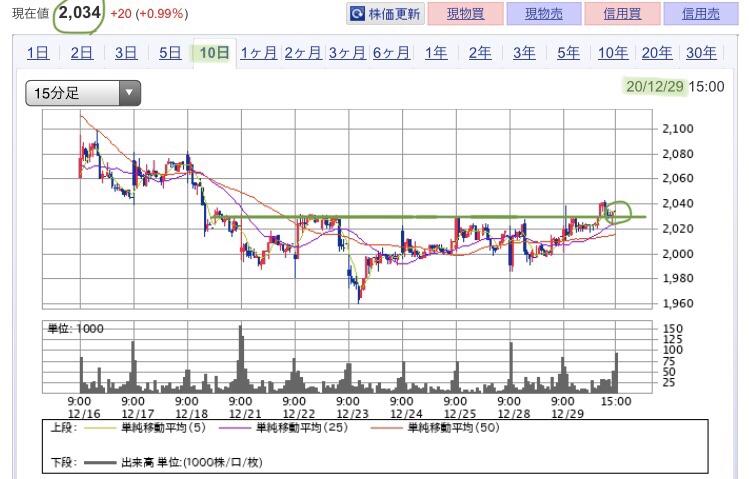Viewport: 749px width, 479px height.
Task: Open the 信用買 order button
Action: click(622, 14)
